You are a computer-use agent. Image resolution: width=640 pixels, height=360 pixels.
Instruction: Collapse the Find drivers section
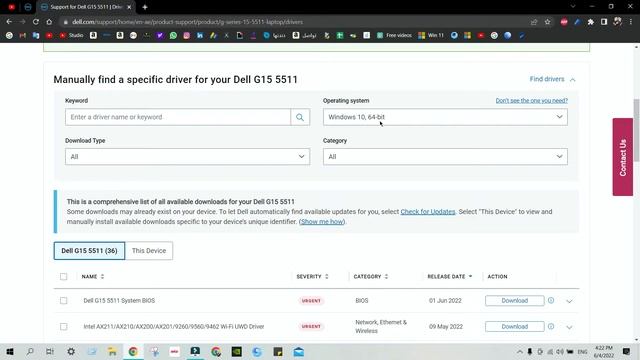point(553,79)
